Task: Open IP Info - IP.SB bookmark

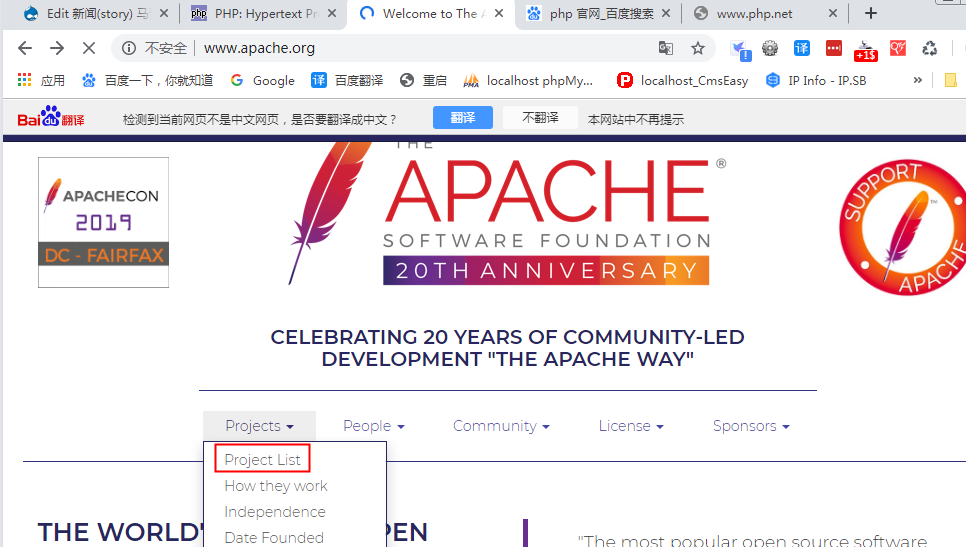Action: coord(816,80)
